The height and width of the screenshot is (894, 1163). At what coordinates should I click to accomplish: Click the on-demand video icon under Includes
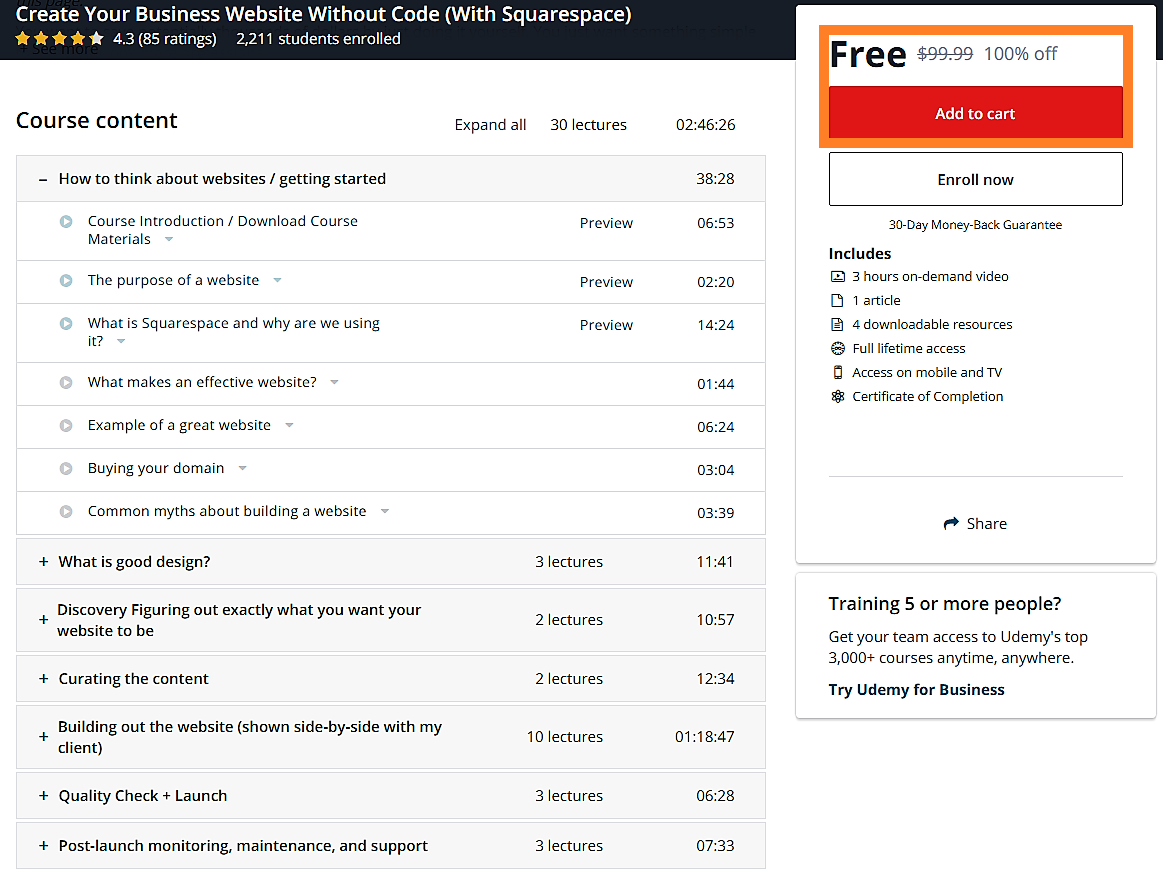[x=837, y=277]
